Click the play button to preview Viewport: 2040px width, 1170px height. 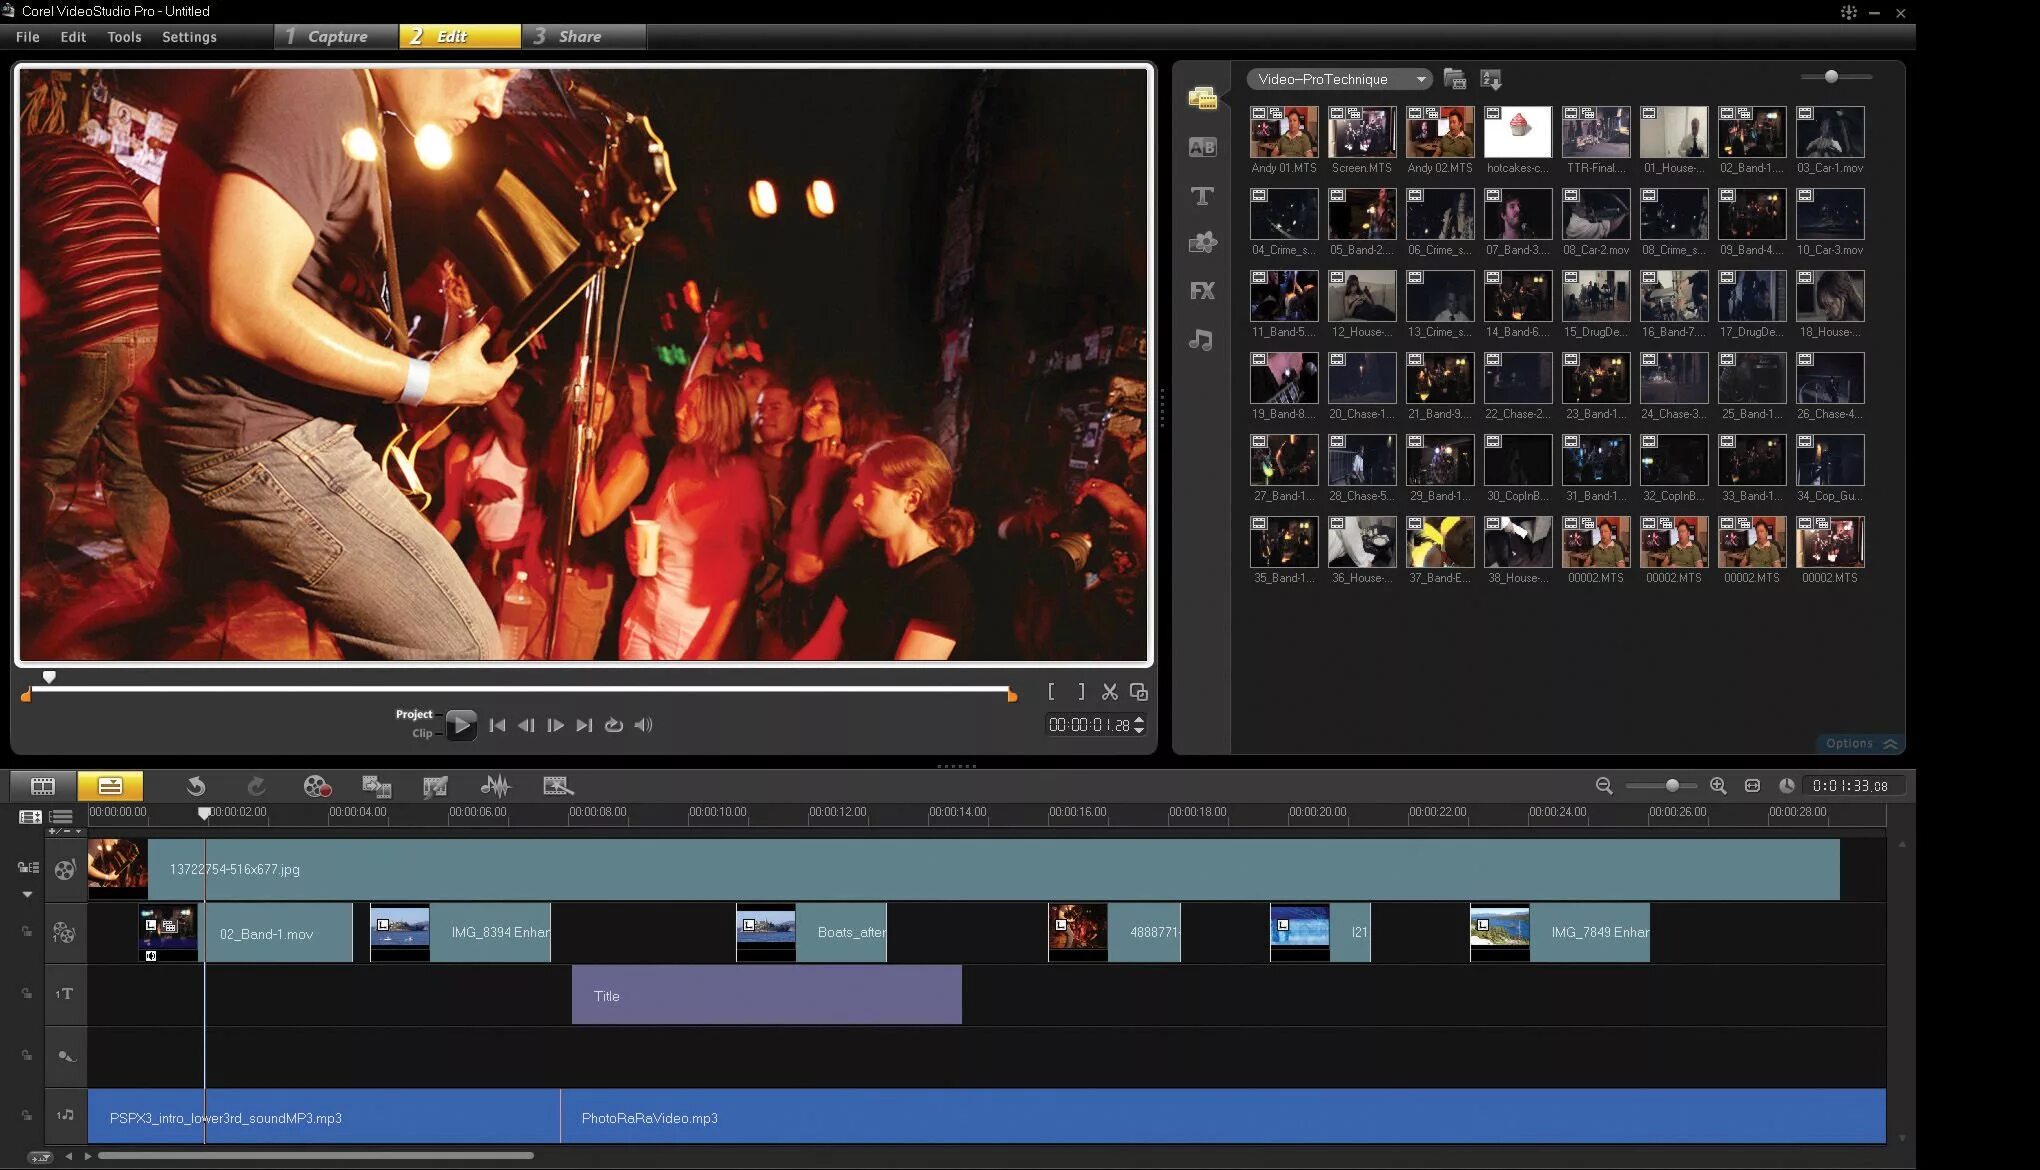pyautogui.click(x=462, y=724)
